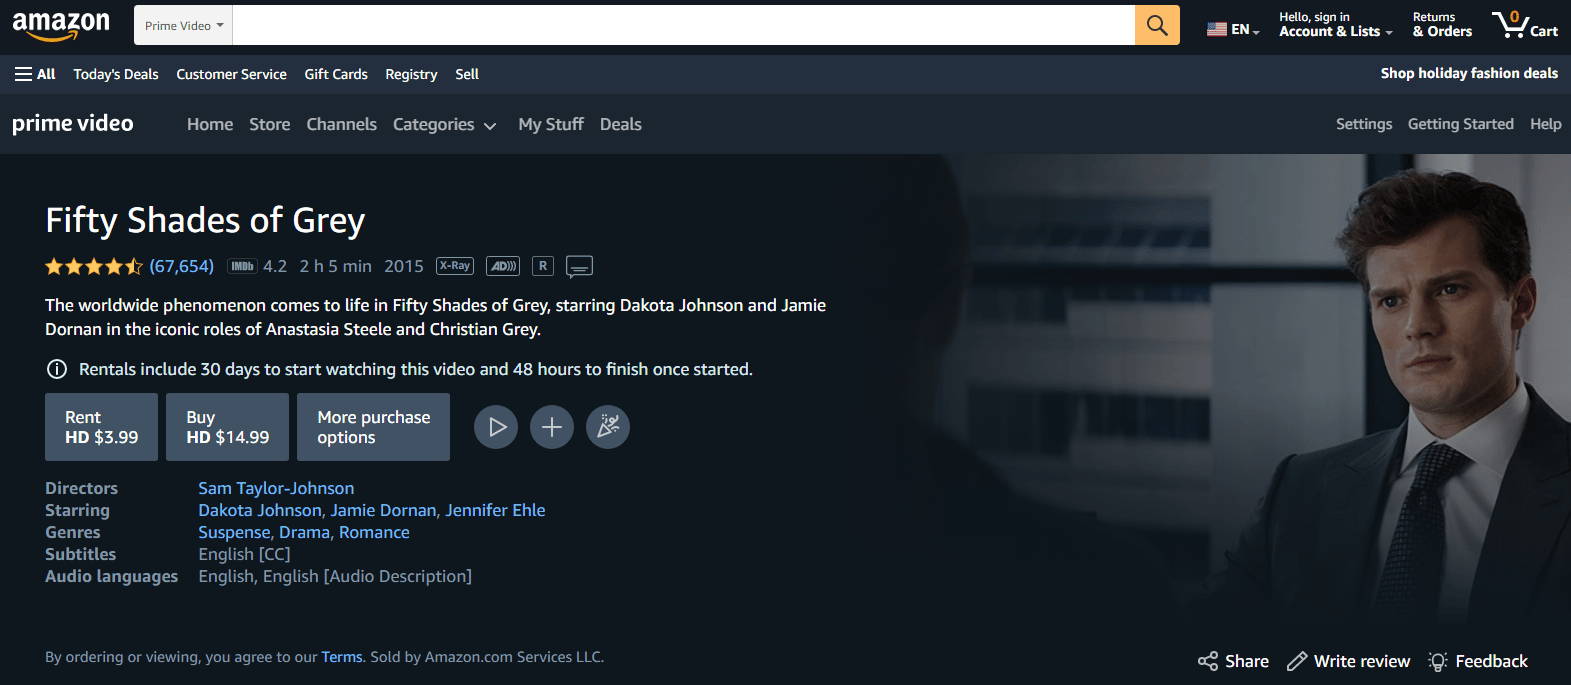
Task: Click the R rating badge
Action: pyautogui.click(x=543, y=266)
